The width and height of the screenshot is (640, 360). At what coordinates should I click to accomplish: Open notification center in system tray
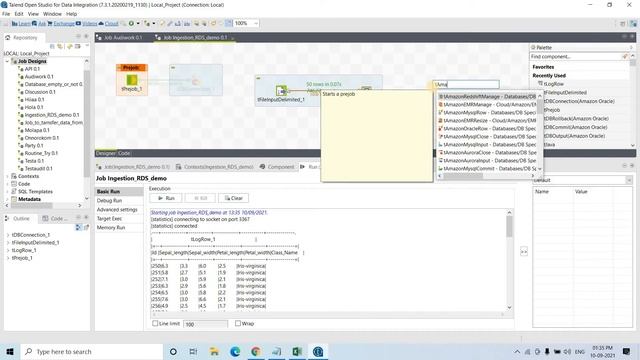627,351
